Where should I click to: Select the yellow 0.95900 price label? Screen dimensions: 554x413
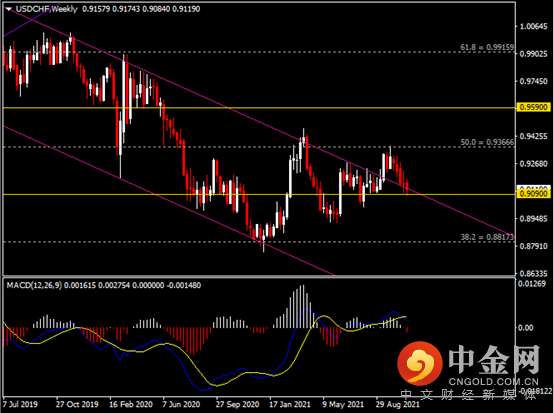(x=534, y=107)
